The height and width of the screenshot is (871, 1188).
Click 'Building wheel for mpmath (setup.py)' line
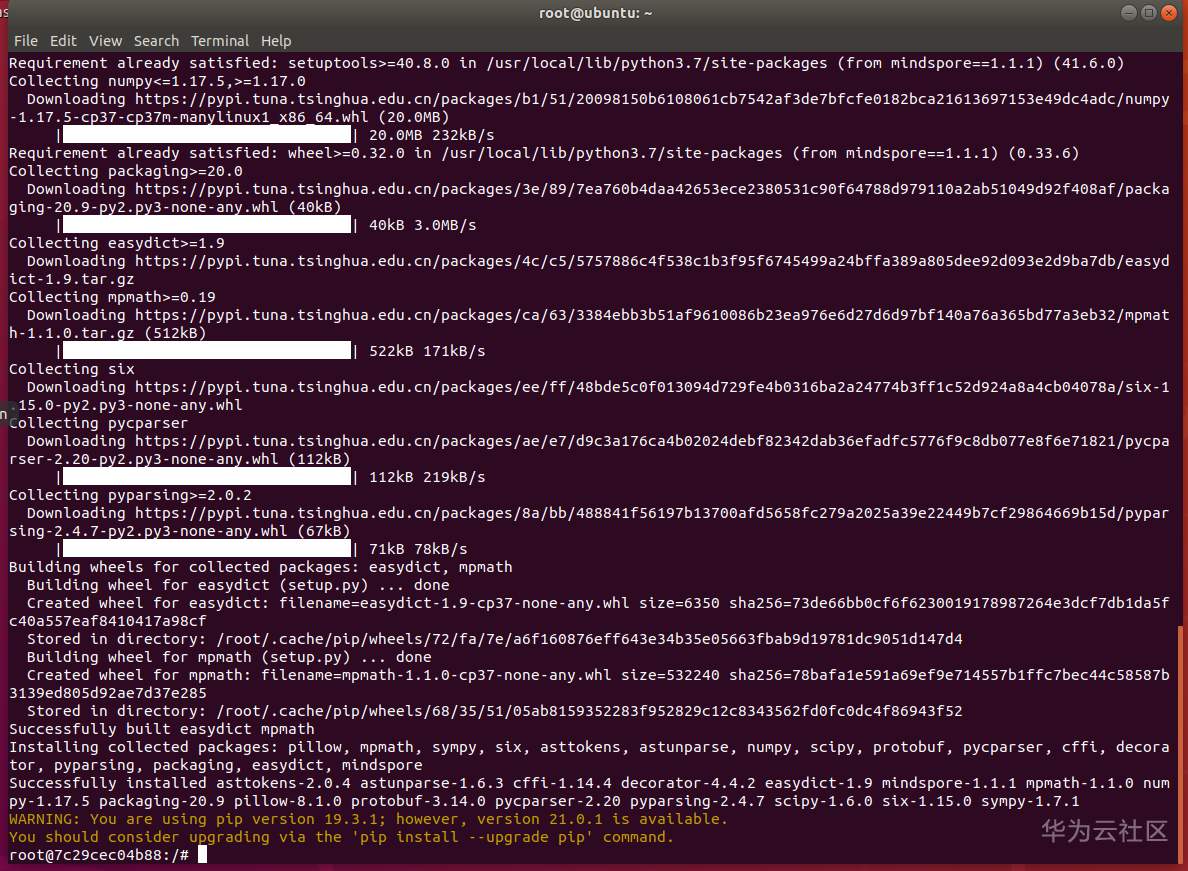click(229, 657)
